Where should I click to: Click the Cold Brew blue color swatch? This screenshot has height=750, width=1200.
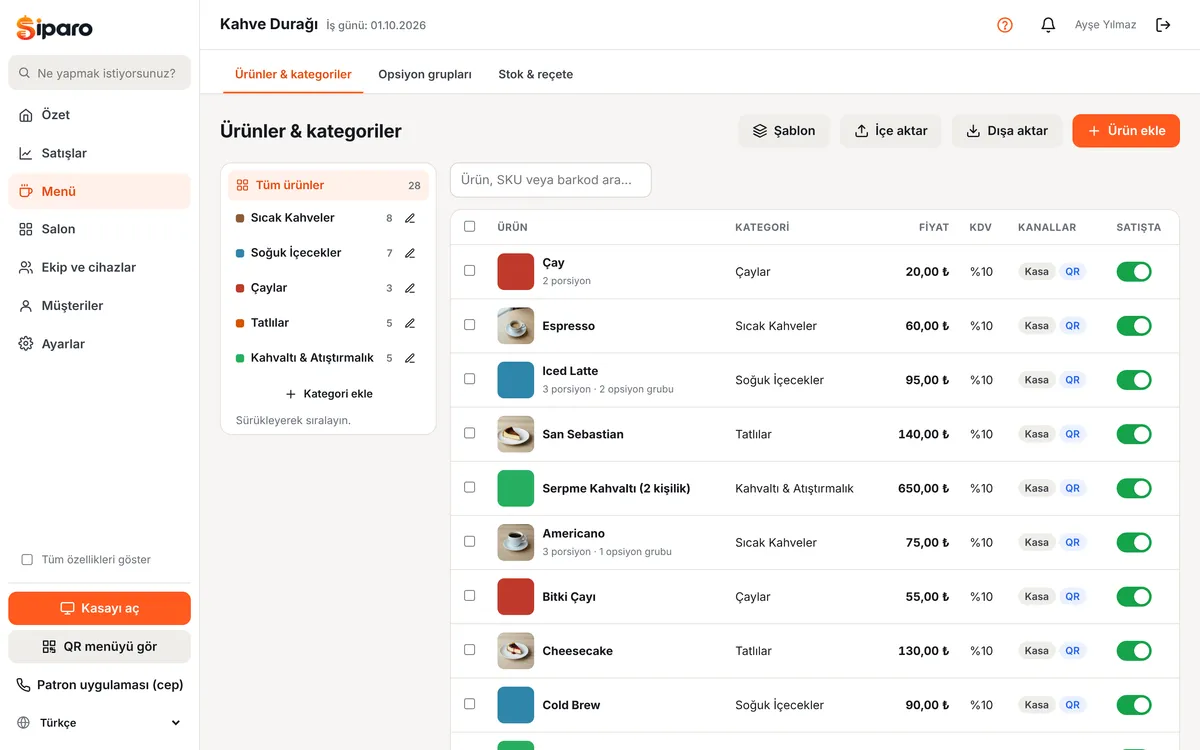[516, 705]
